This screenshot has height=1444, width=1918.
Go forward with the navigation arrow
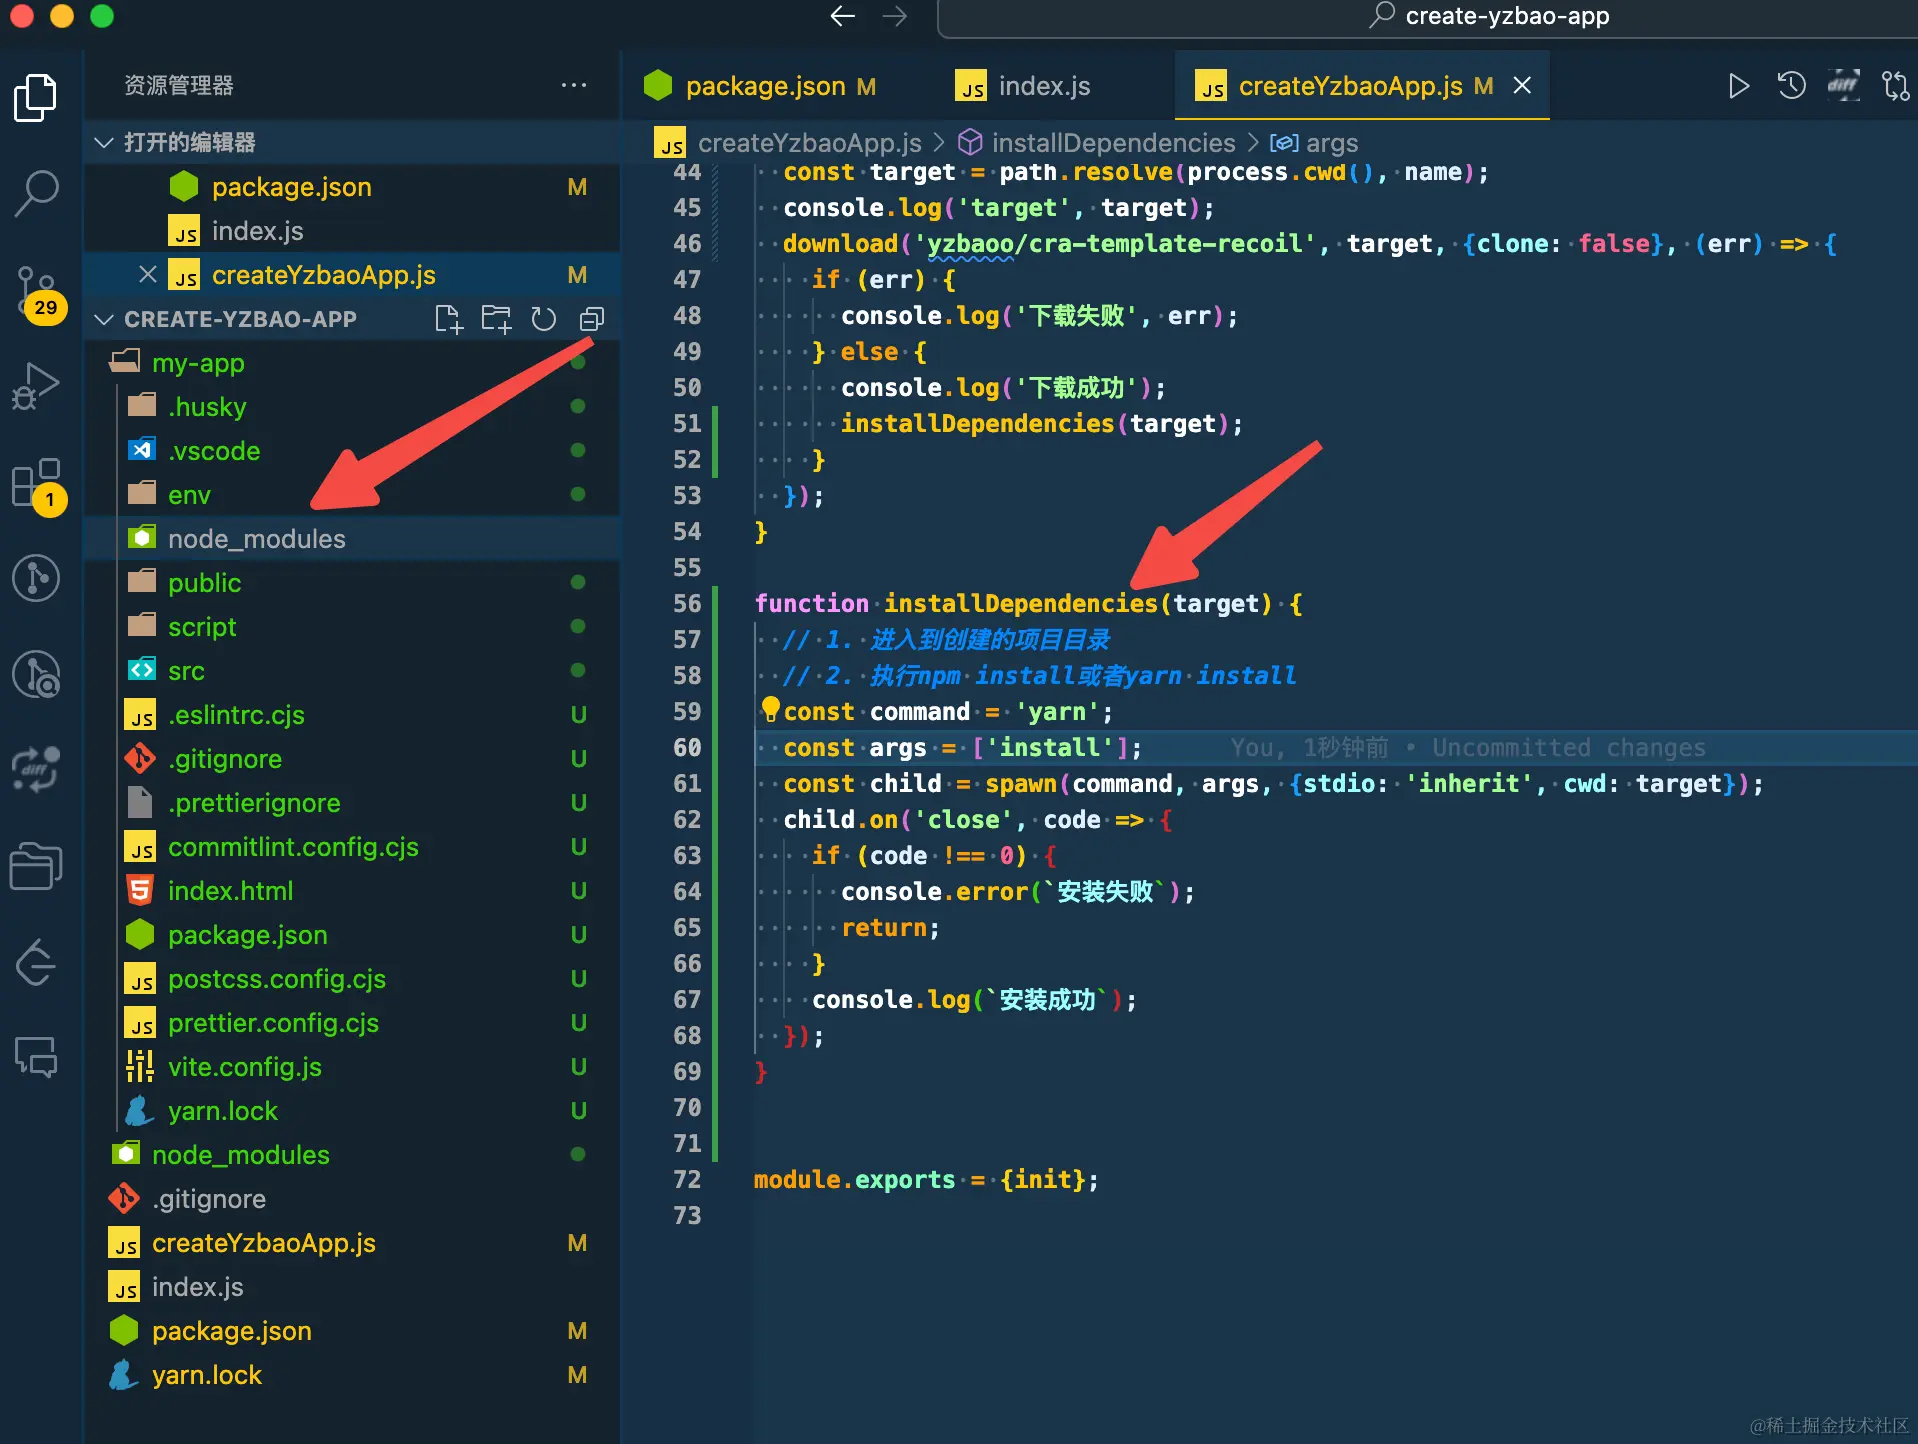(x=895, y=16)
